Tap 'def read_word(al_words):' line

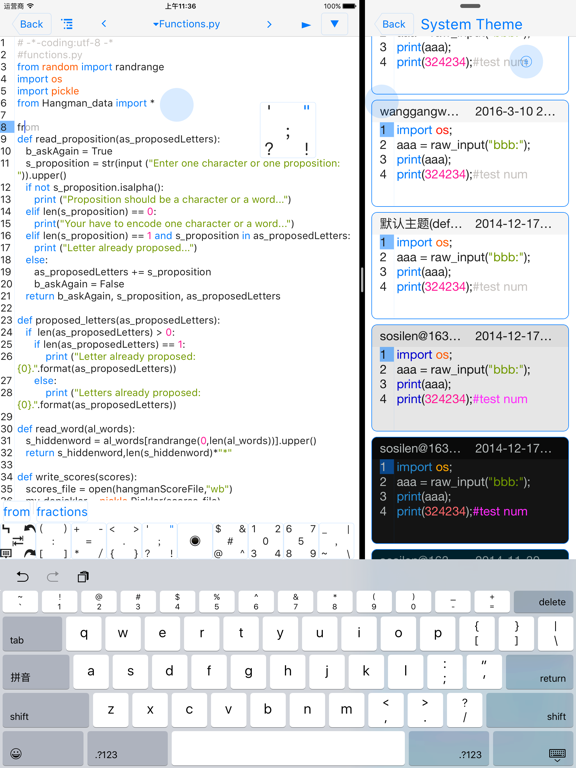pos(76,429)
